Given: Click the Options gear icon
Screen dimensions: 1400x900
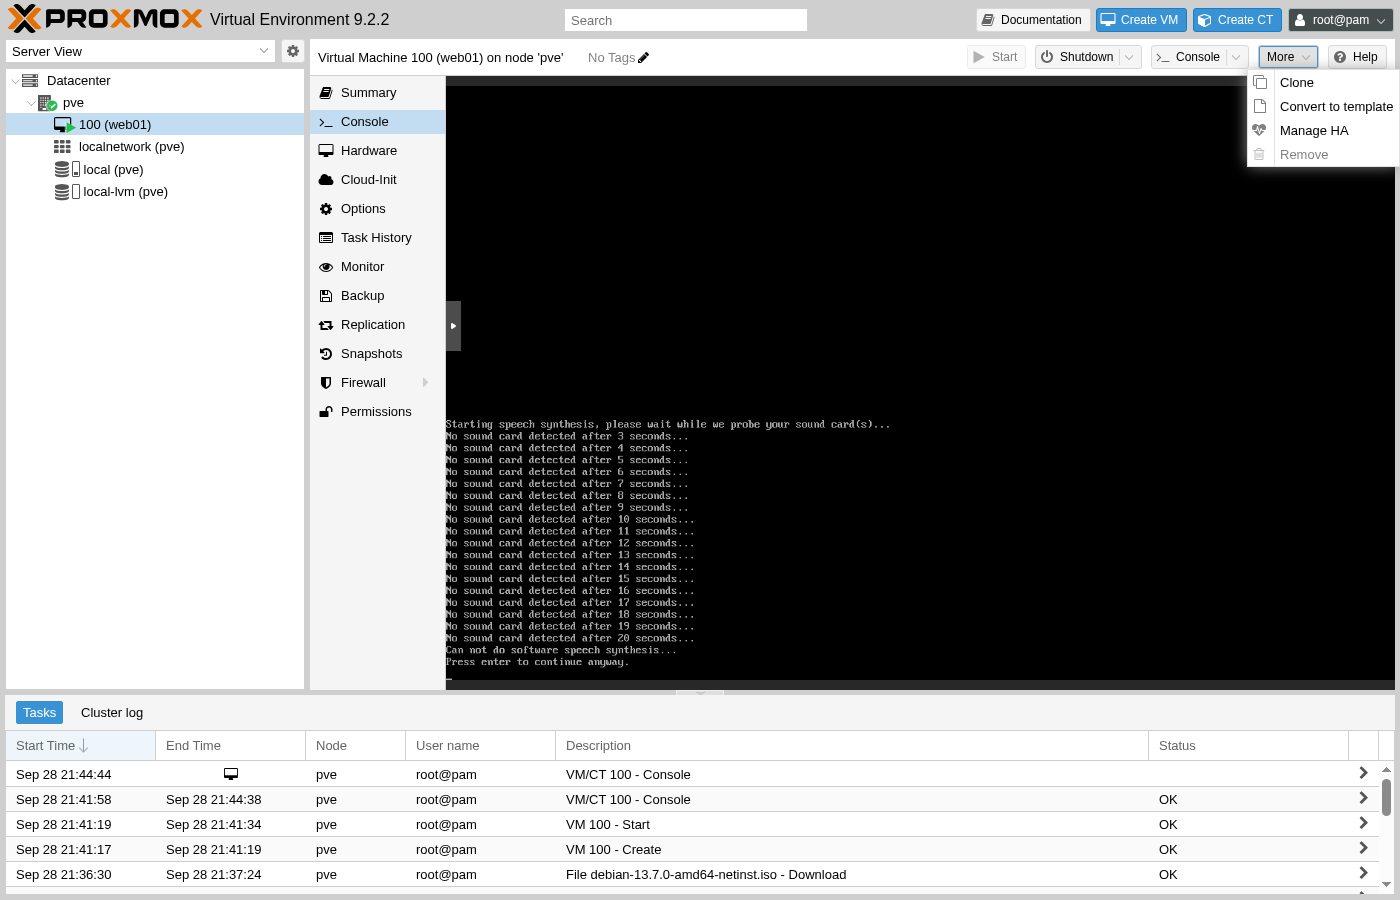Looking at the screenshot, I should (326, 209).
